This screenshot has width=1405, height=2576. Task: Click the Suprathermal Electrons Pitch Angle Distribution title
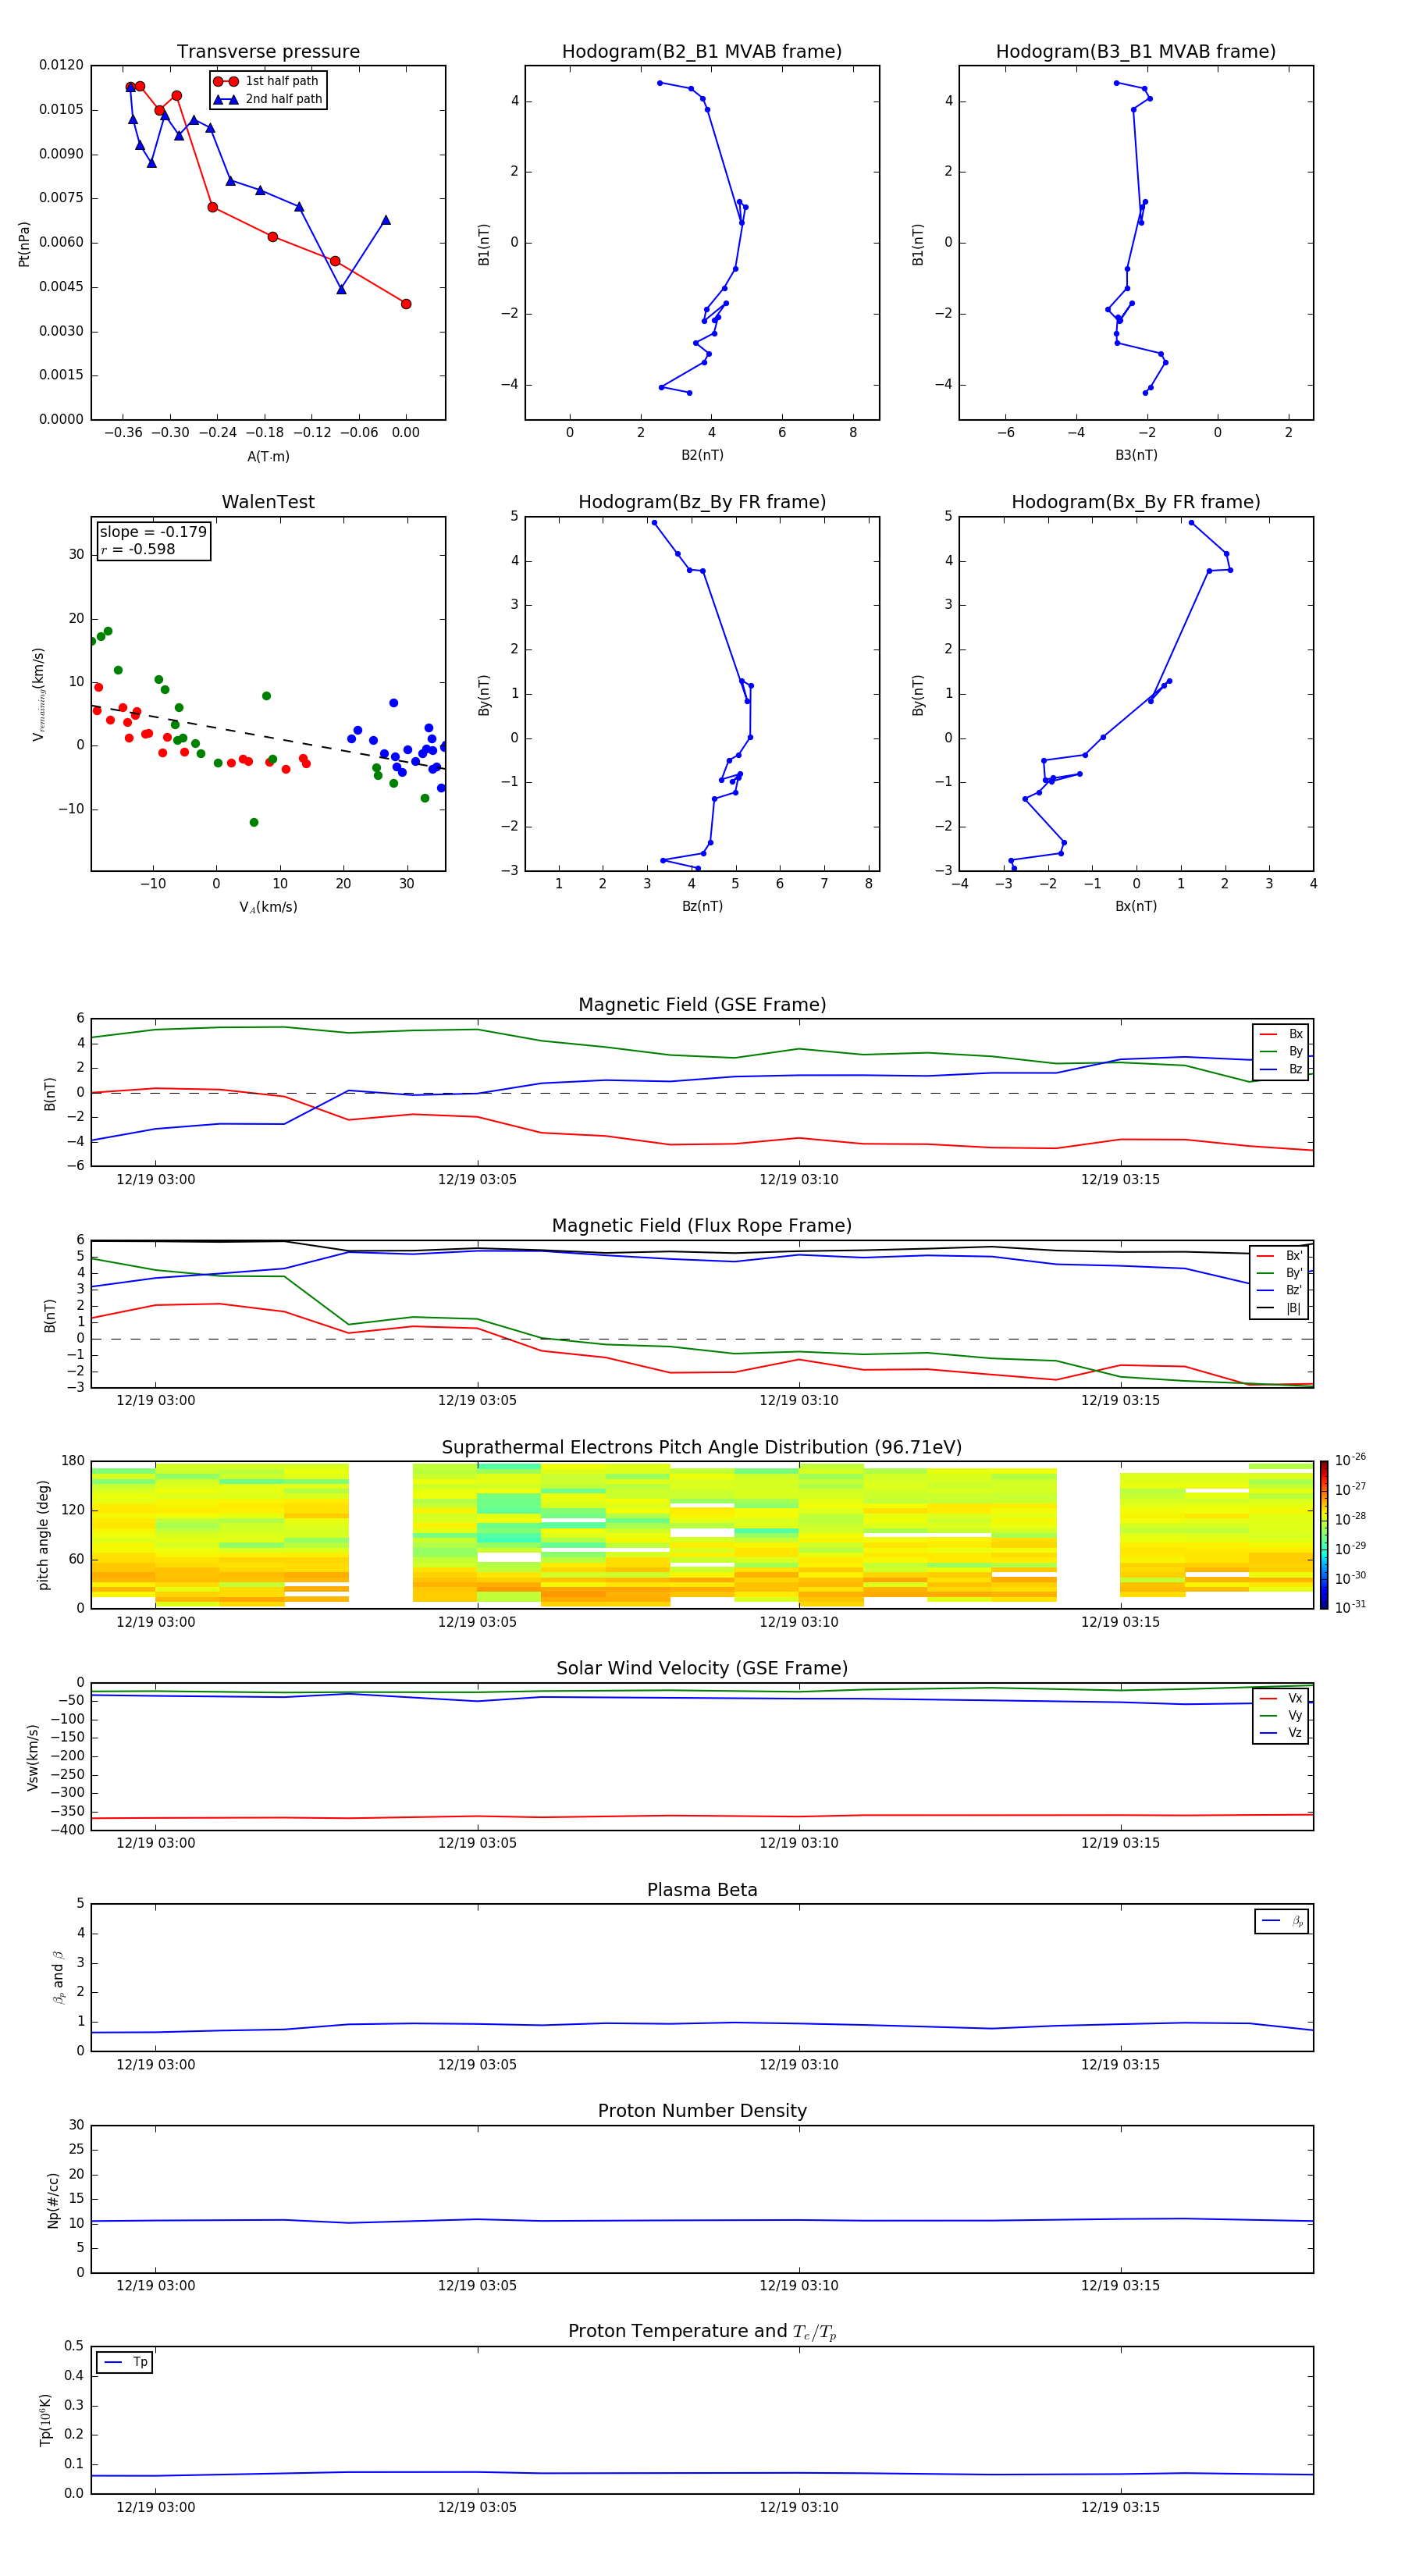point(702,1448)
